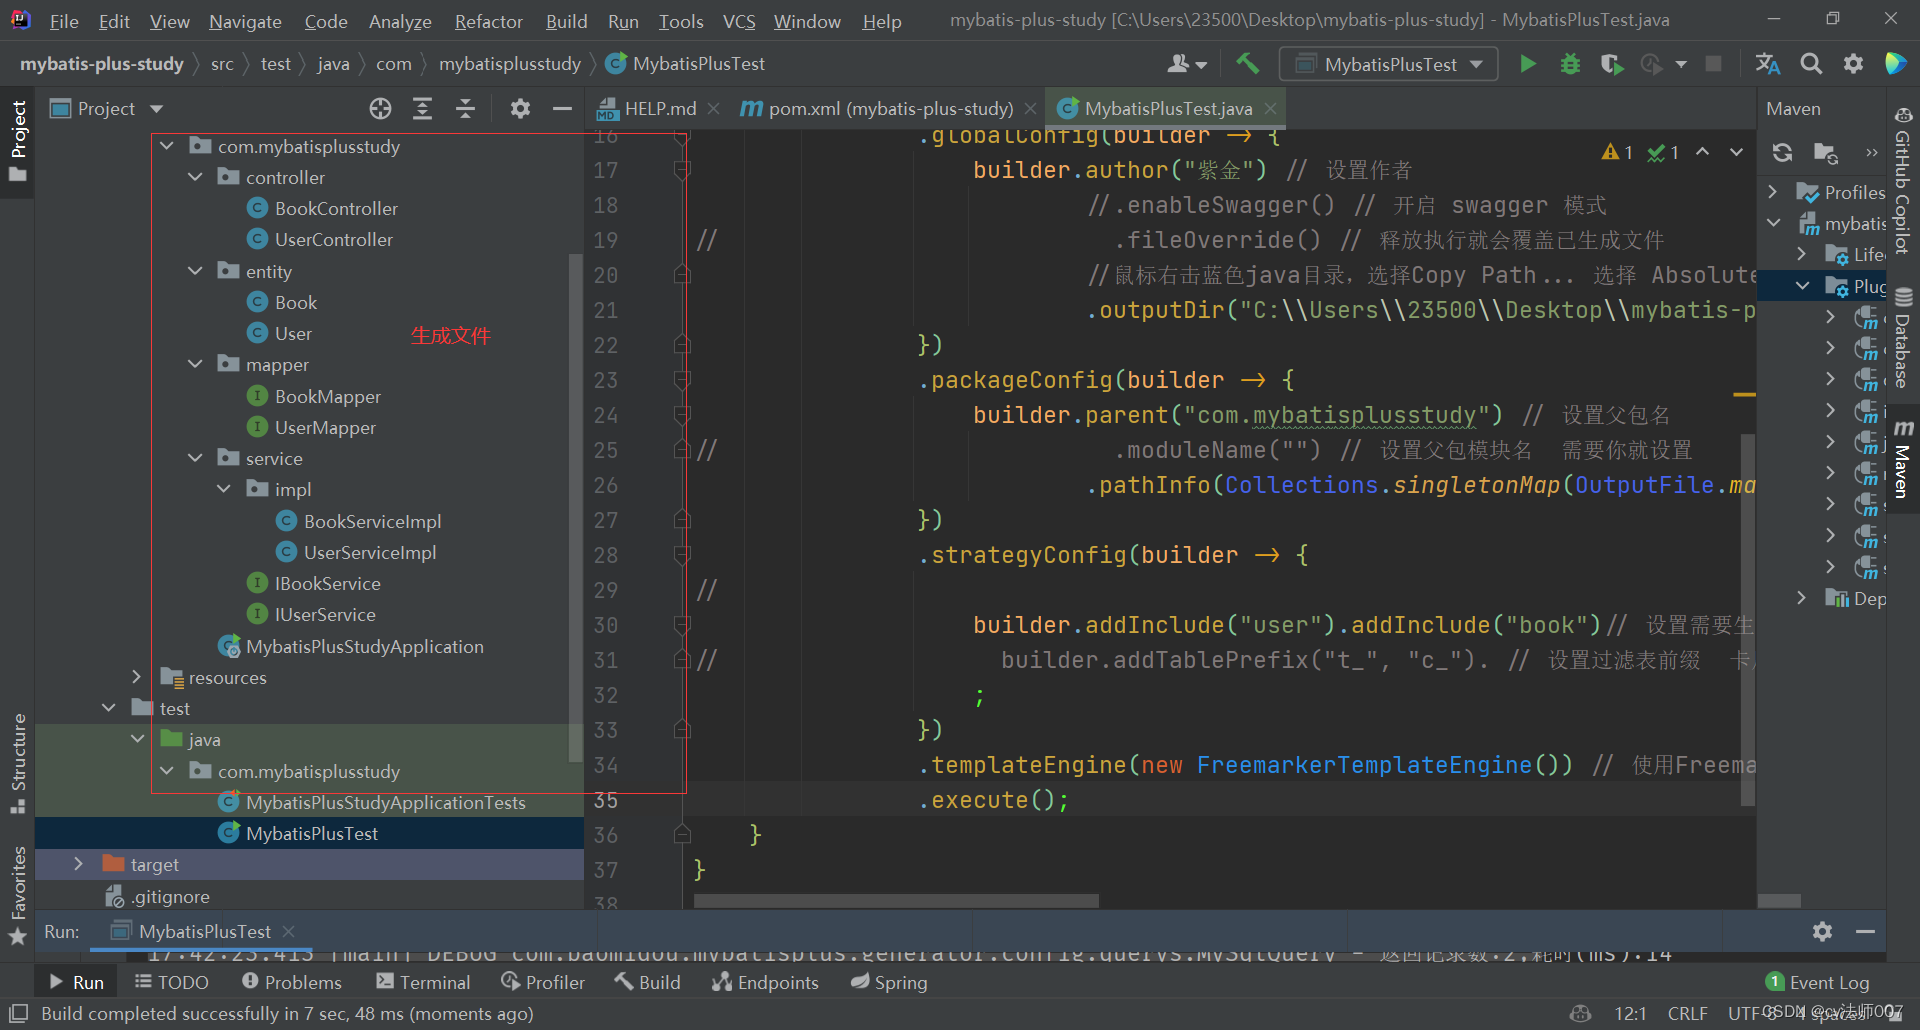Collapse the mapper folder
The image size is (1920, 1030).
click(x=195, y=364)
